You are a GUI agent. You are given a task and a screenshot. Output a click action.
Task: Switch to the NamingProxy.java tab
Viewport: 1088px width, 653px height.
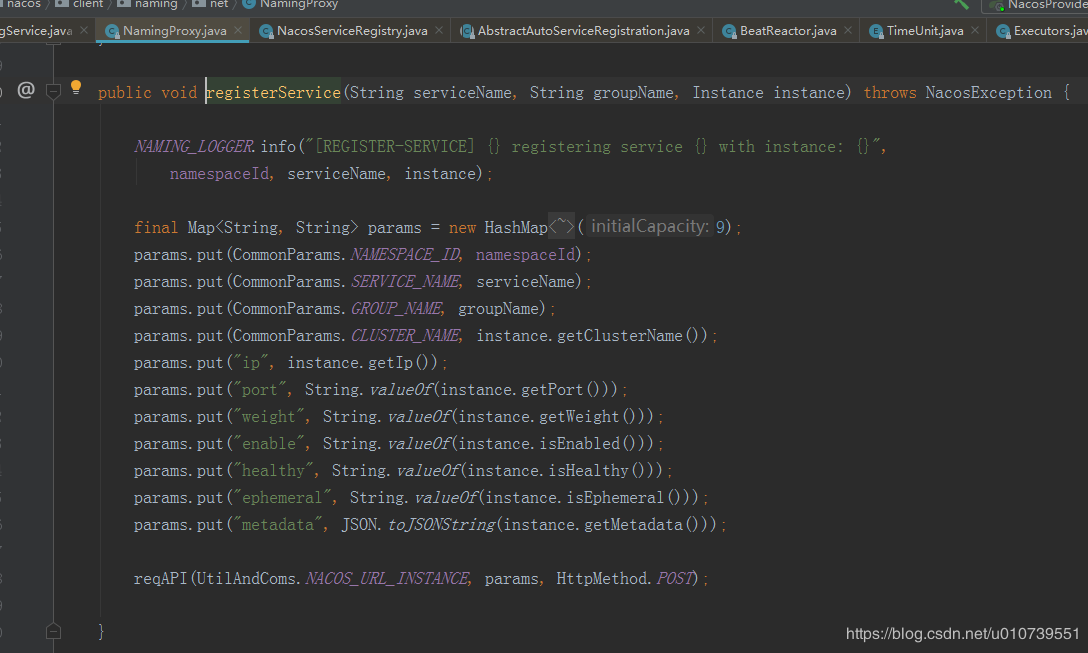tap(174, 31)
